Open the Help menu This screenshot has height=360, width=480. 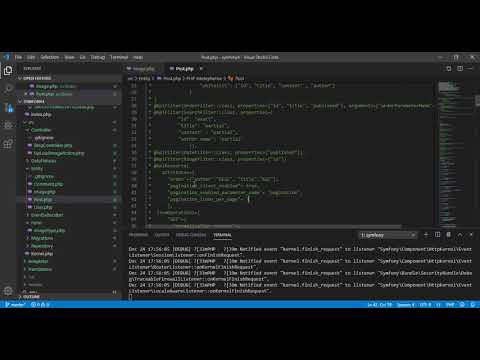138,57
